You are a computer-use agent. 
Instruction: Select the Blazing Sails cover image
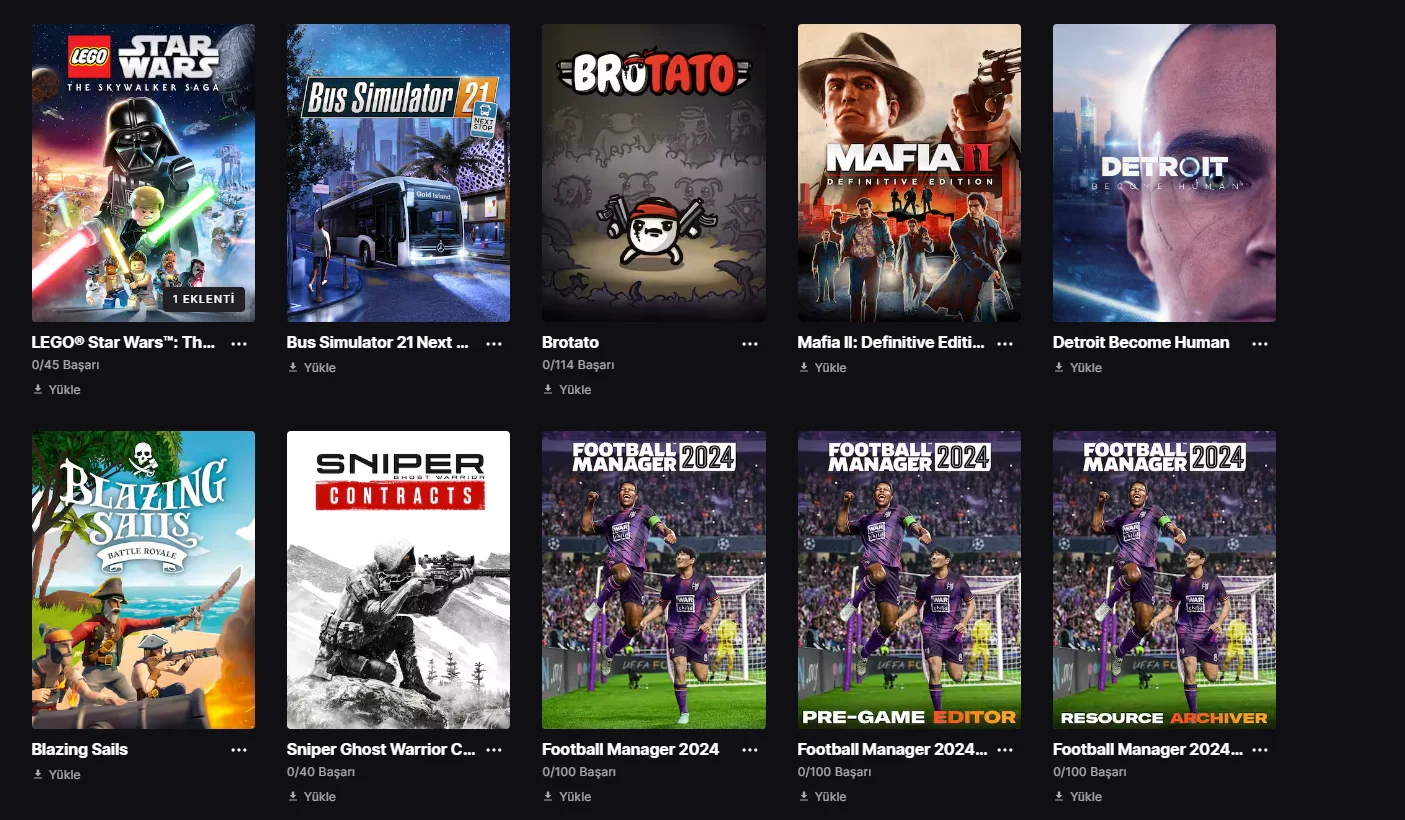(143, 580)
